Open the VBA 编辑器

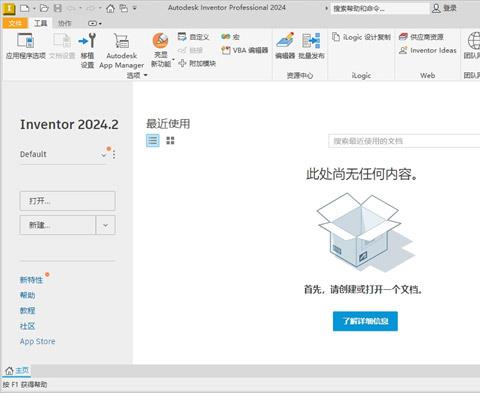coord(244,50)
